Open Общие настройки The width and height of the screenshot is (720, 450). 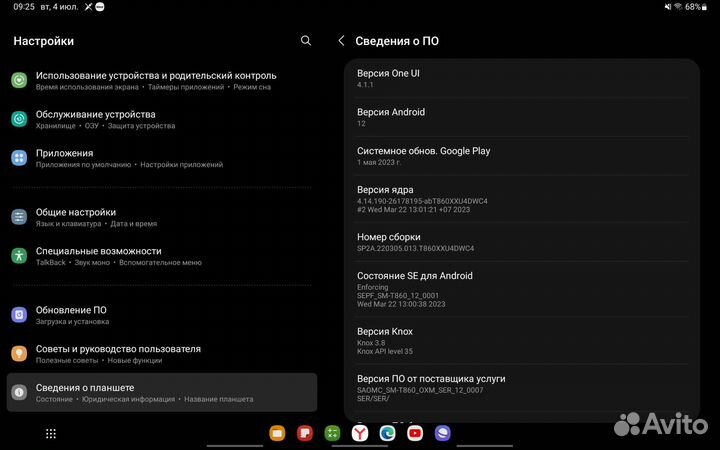point(76,217)
